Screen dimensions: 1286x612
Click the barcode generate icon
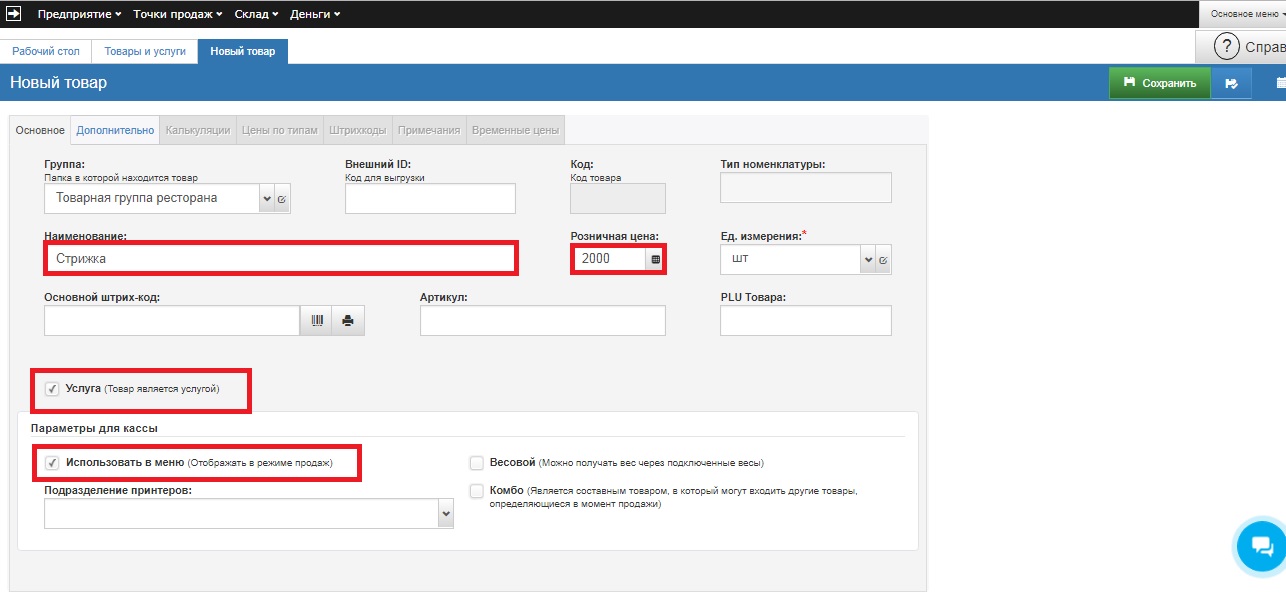[x=317, y=321]
